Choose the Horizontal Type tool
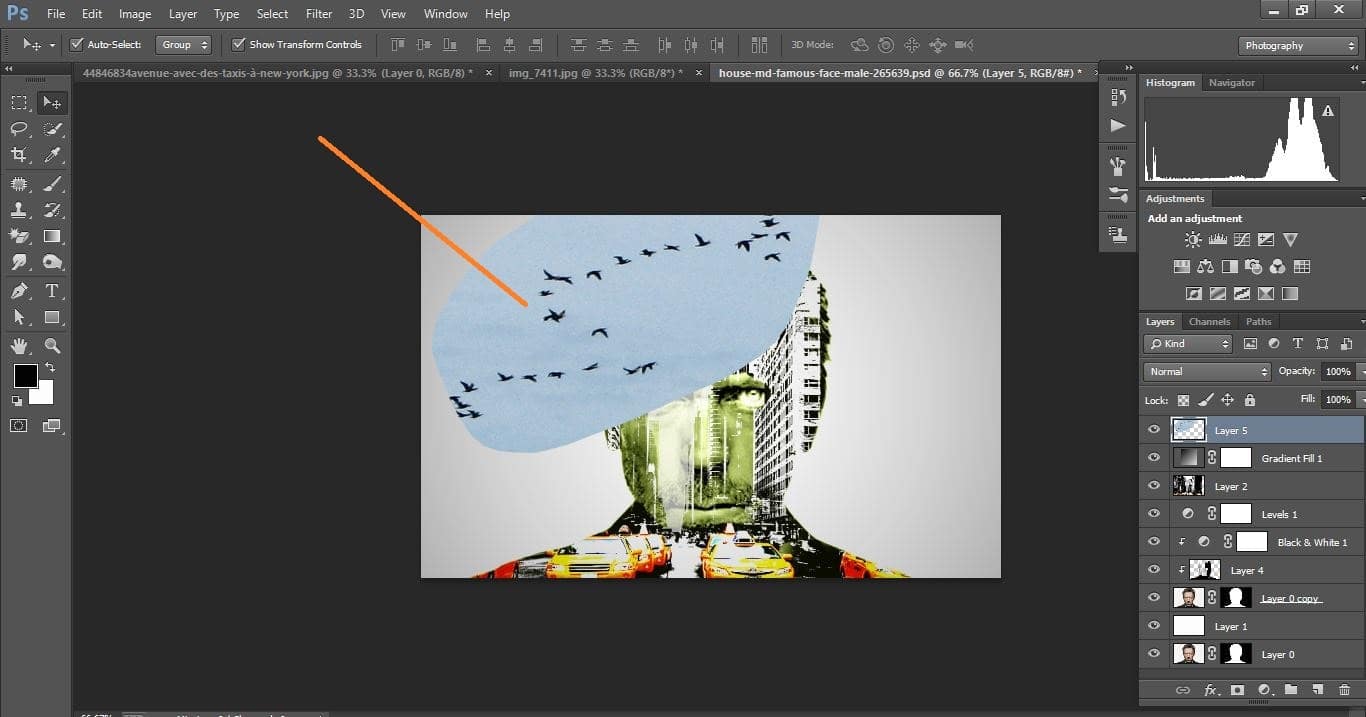Screen dimensions: 1366x717 (51, 291)
